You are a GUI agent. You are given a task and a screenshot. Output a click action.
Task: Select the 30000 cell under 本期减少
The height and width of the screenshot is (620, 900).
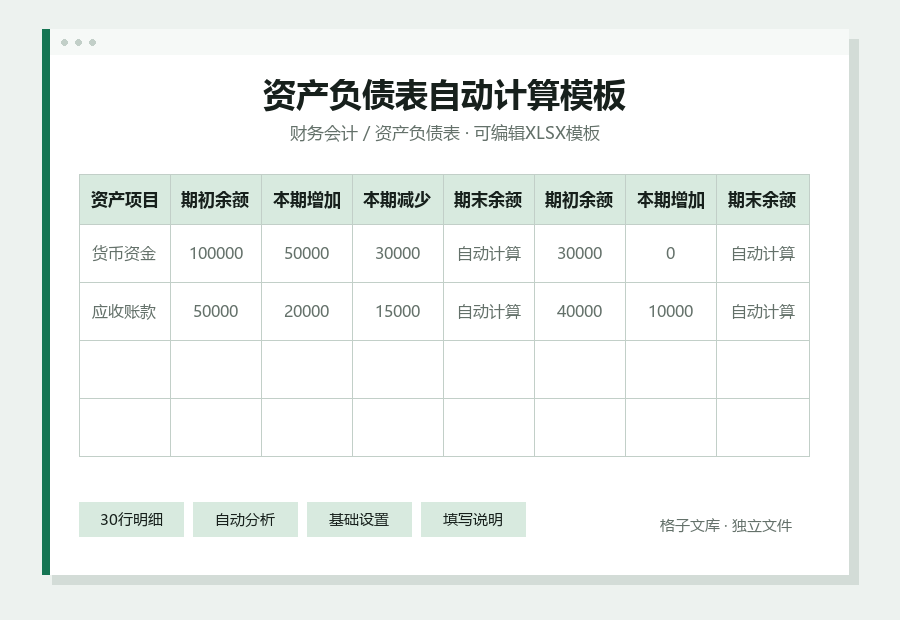(x=398, y=253)
